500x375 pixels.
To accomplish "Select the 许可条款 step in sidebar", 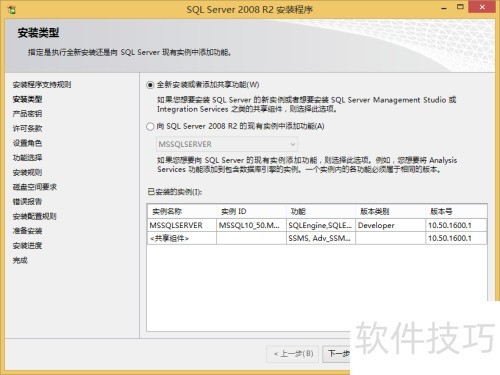I will point(27,128).
